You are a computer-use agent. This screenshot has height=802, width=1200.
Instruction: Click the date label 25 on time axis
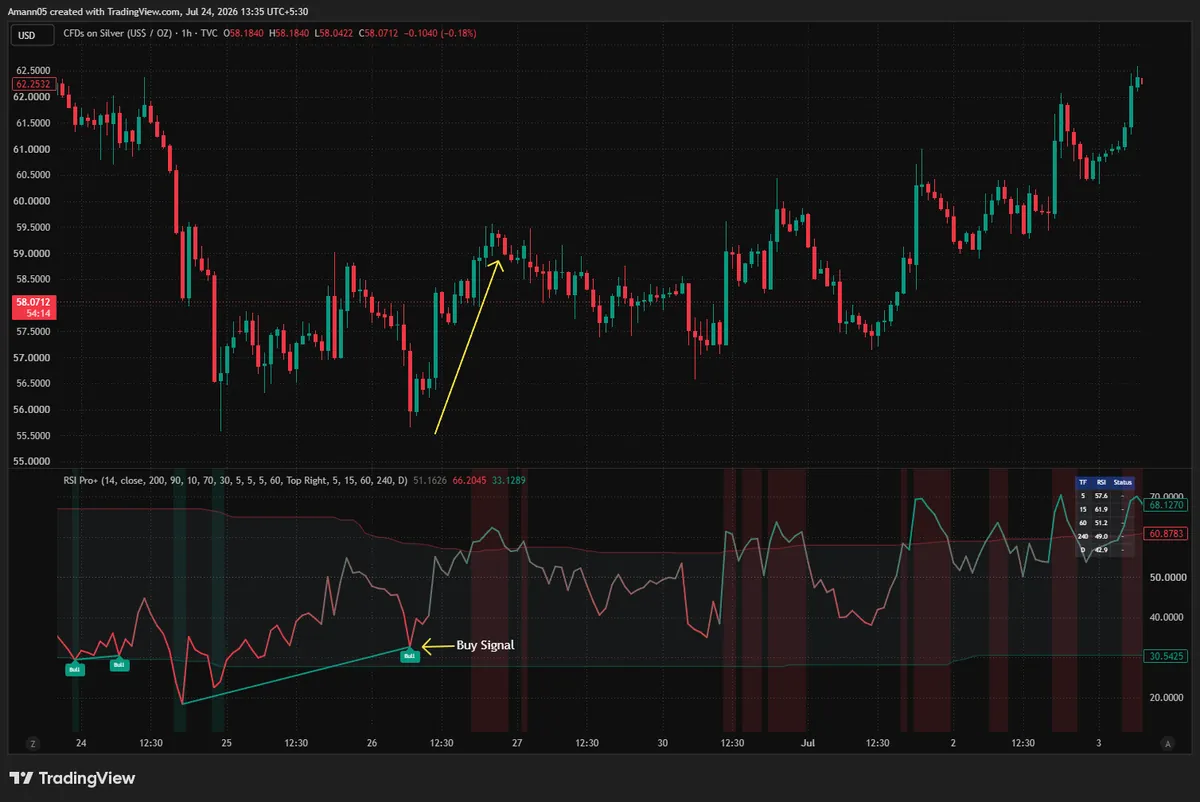point(227,743)
